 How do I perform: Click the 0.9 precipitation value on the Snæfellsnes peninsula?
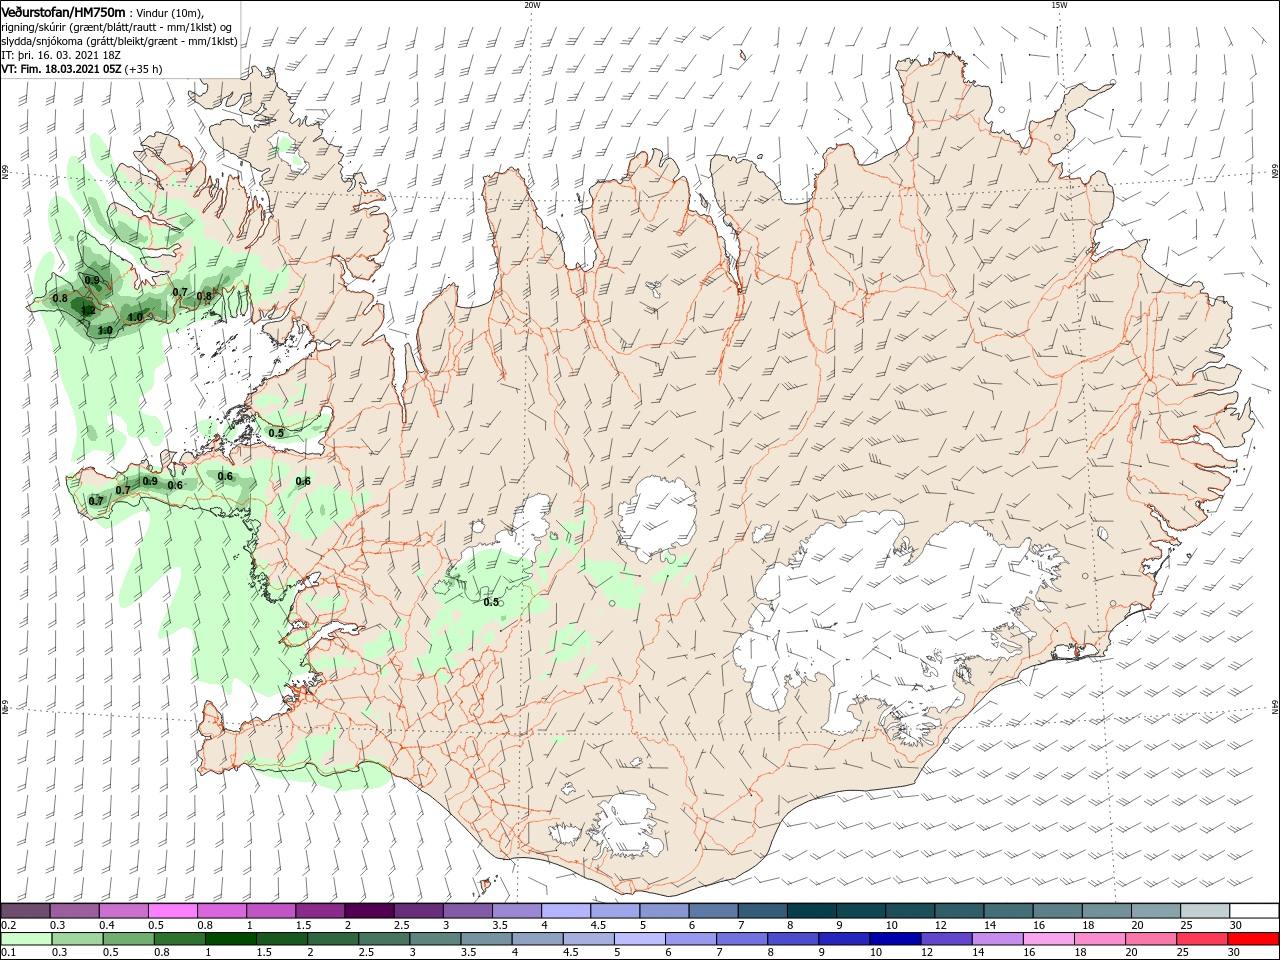tap(150, 481)
